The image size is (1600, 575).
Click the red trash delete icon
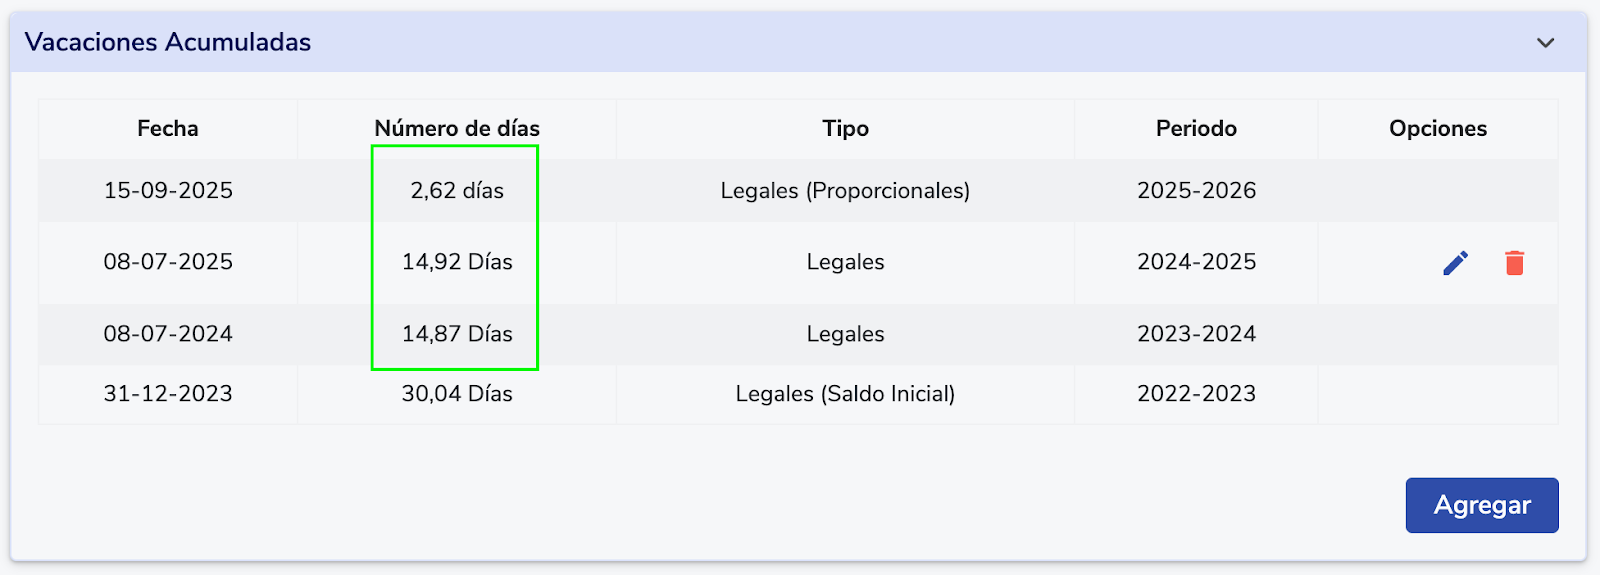(x=1514, y=263)
